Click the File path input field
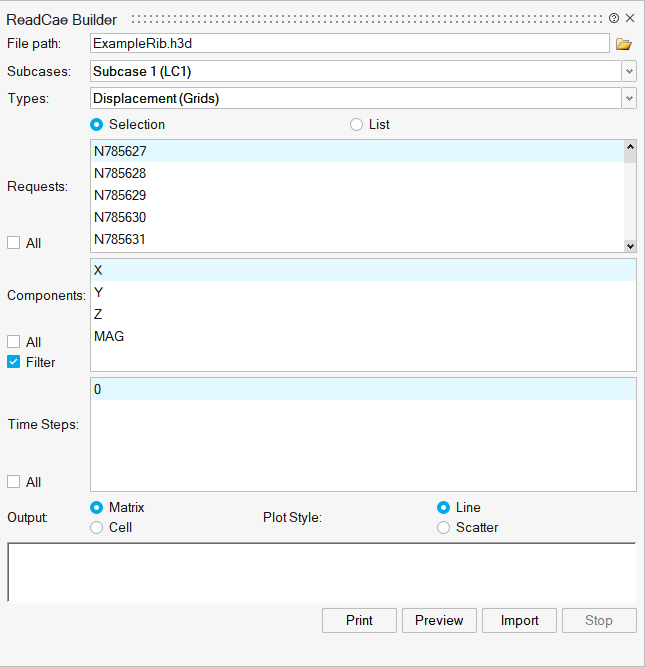Screen dimensions: 645x667 pyautogui.click(x=349, y=44)
